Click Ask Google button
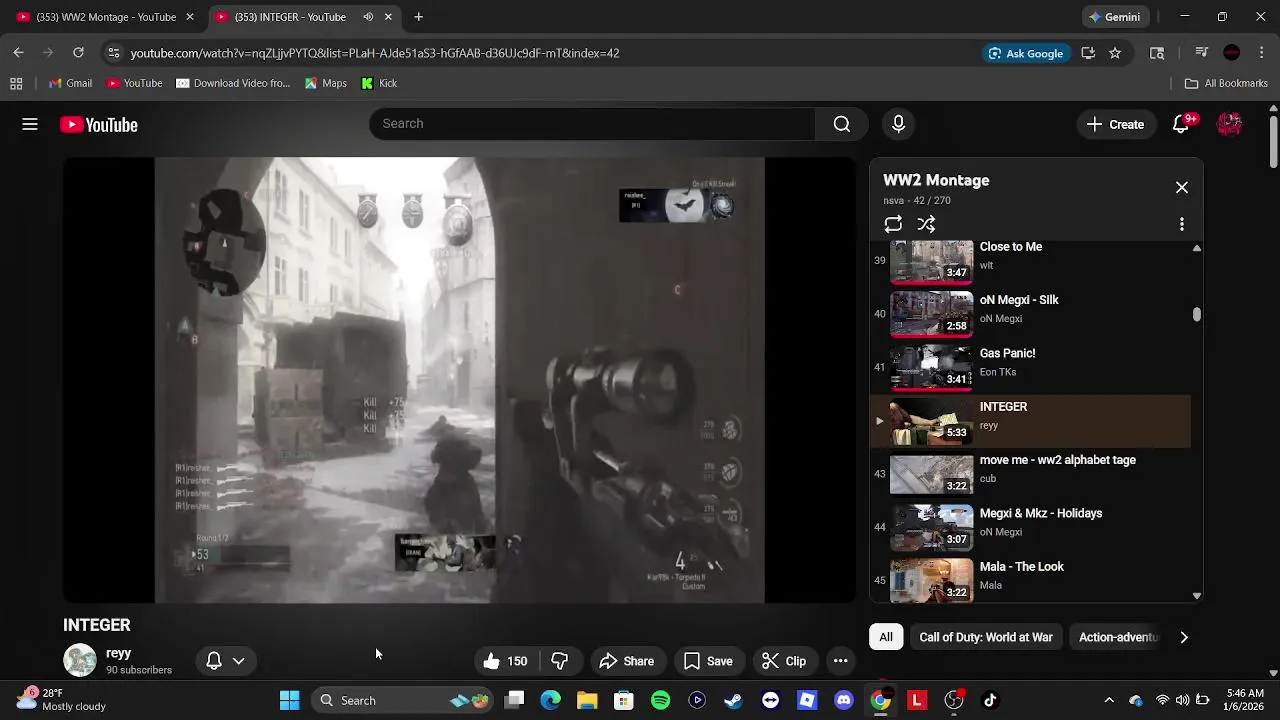Viewport: 1280px width, 720px height. tap(1026, 53)
